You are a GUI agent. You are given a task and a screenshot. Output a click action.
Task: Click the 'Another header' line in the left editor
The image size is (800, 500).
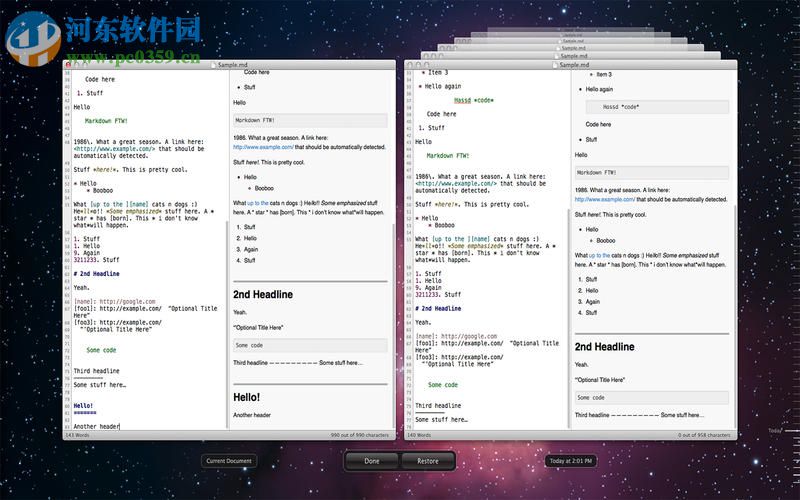(x=96, y=426)
